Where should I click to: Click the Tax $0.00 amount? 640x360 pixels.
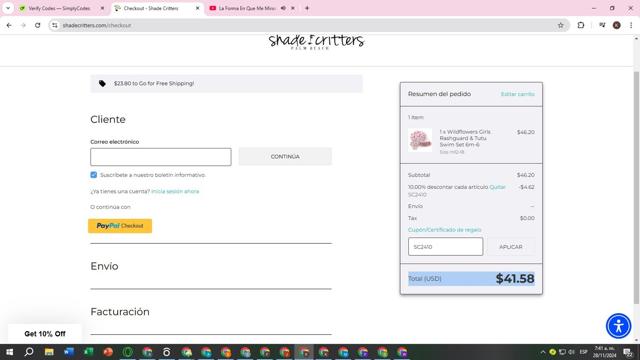(527, 218)
